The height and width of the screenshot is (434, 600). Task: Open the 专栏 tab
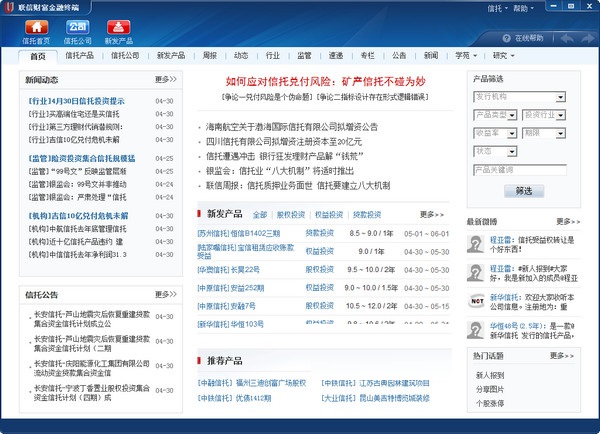(x=368, y=55)
